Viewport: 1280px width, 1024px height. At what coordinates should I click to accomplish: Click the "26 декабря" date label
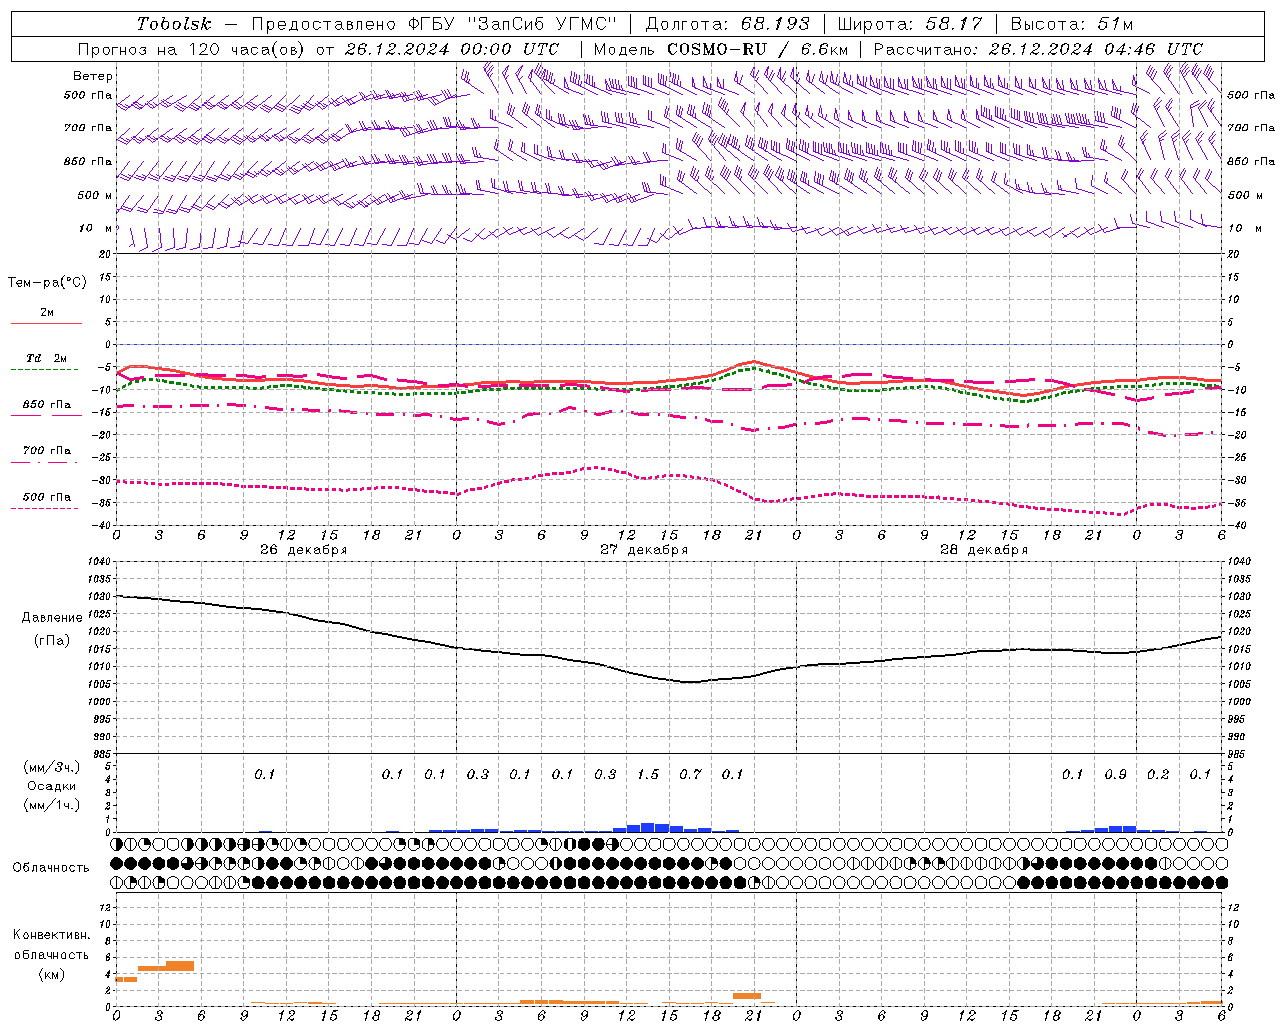[303, 550]
